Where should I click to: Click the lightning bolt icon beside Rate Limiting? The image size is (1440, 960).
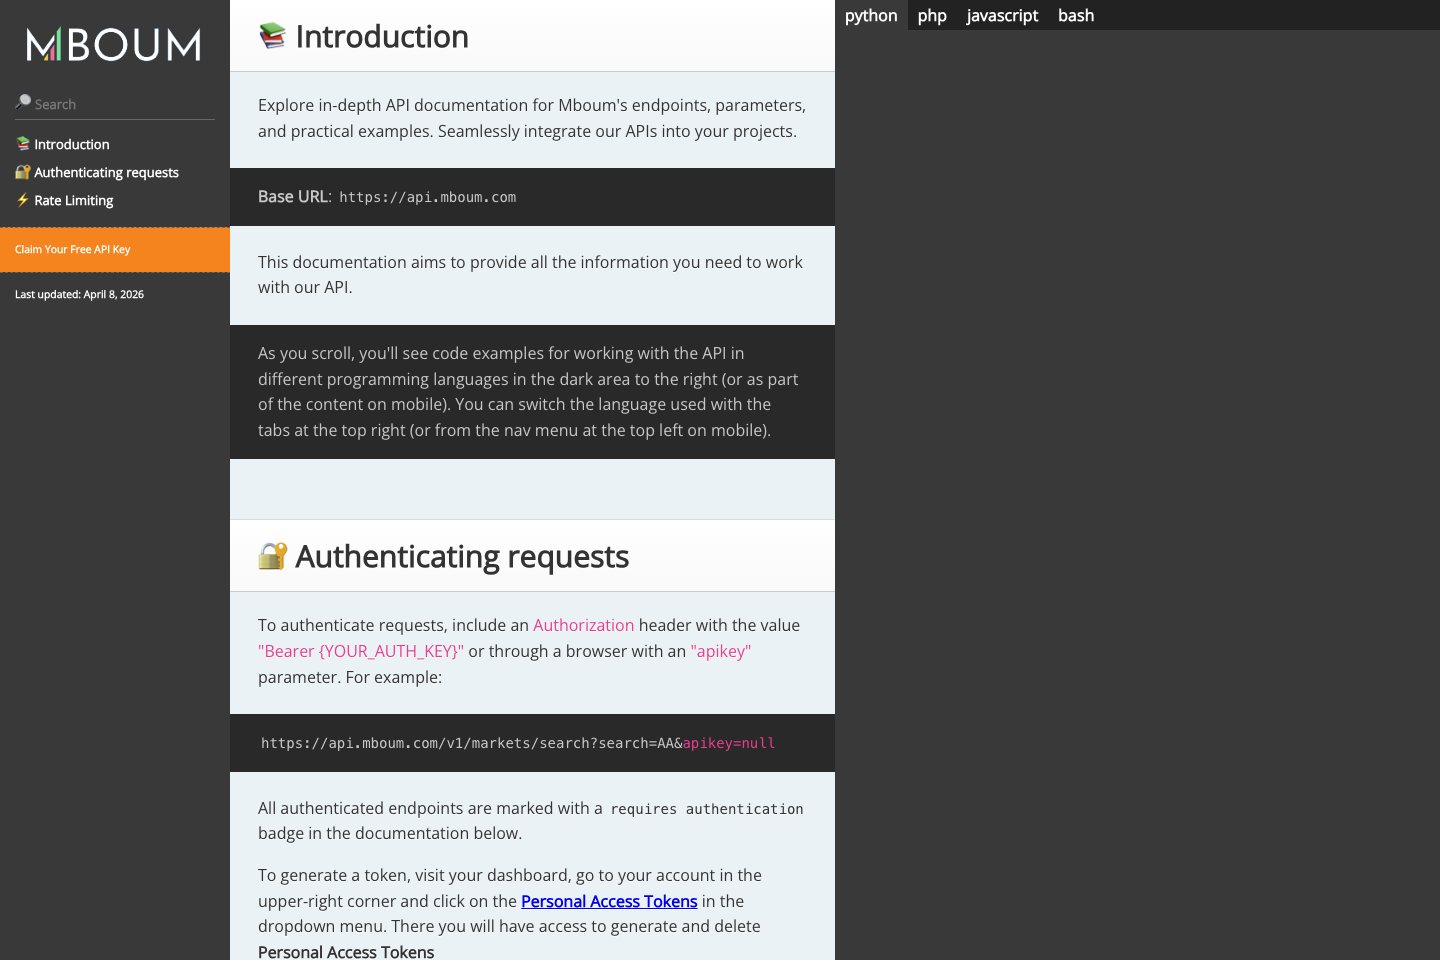pyautogui.click(x=22, y=200)
